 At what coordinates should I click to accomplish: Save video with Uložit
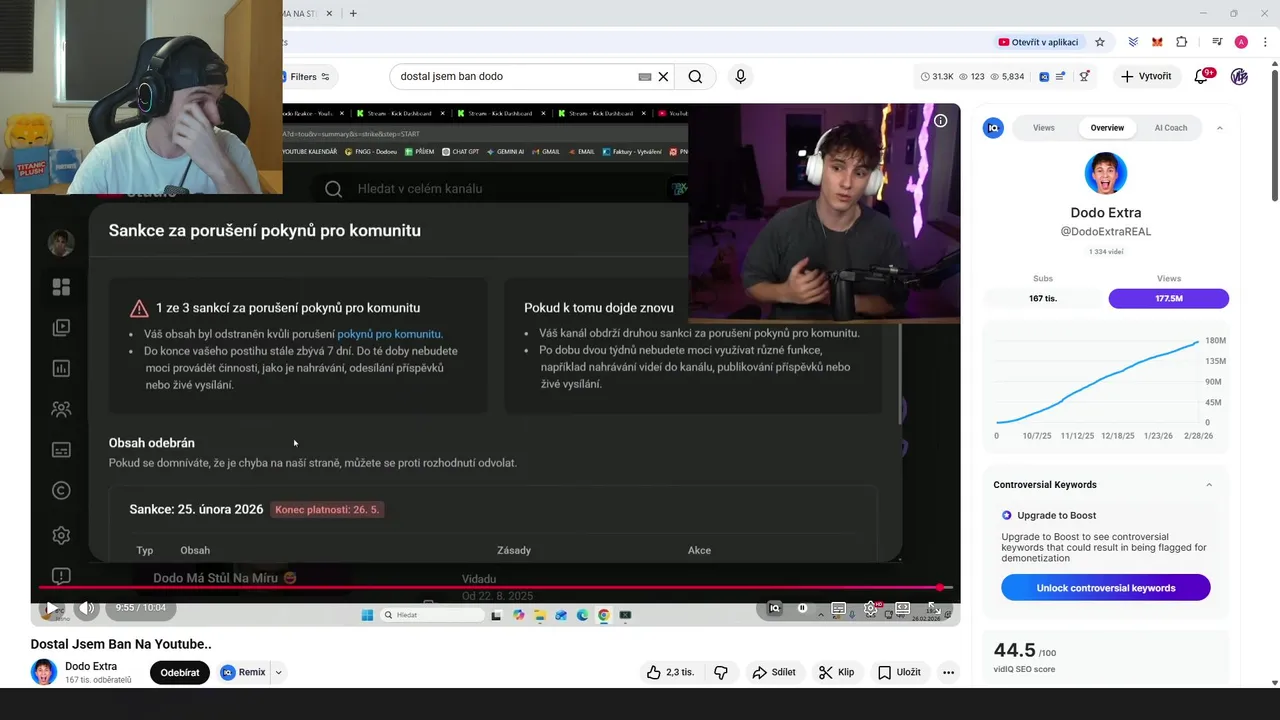click(899, 672)
